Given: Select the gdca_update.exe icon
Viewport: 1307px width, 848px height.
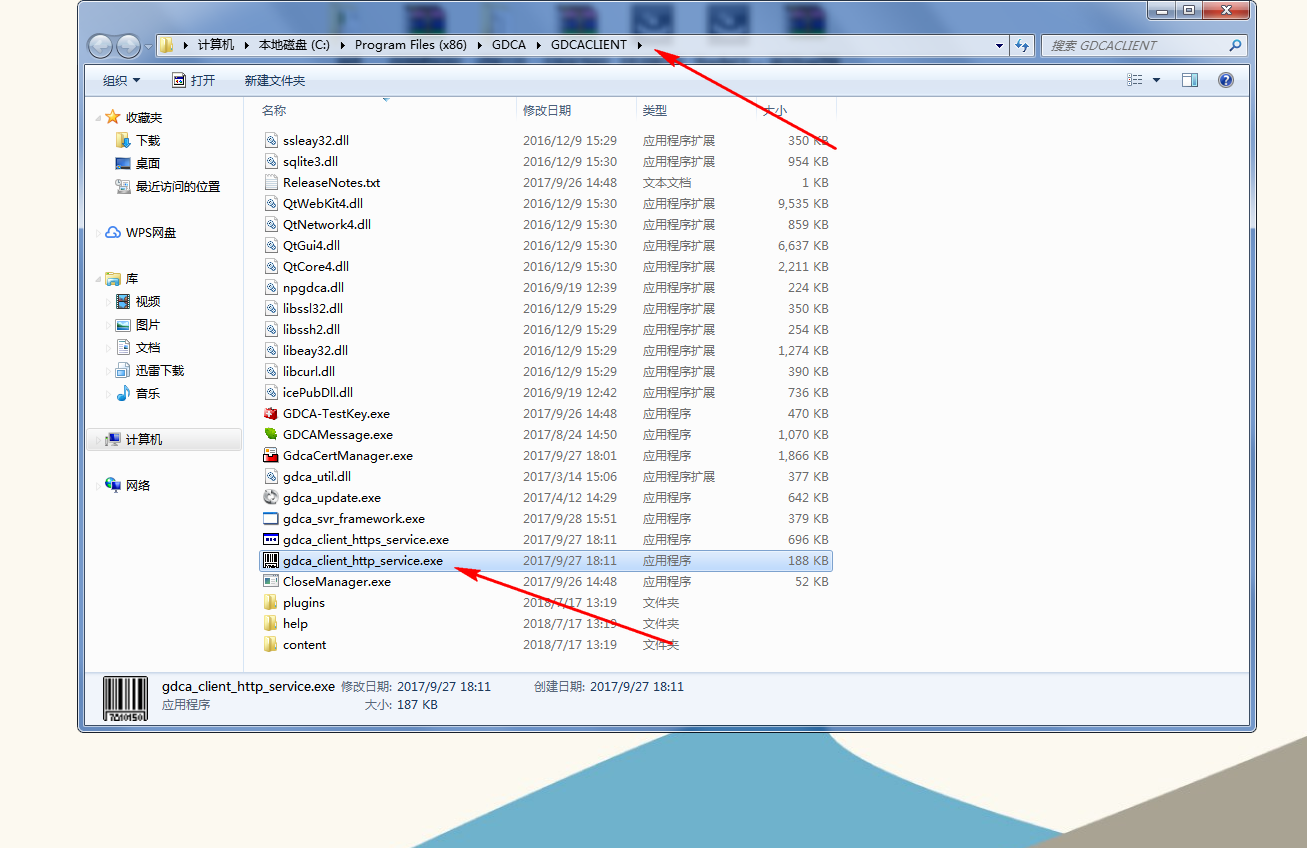Looking at the screenshot, I should [270, 498].
